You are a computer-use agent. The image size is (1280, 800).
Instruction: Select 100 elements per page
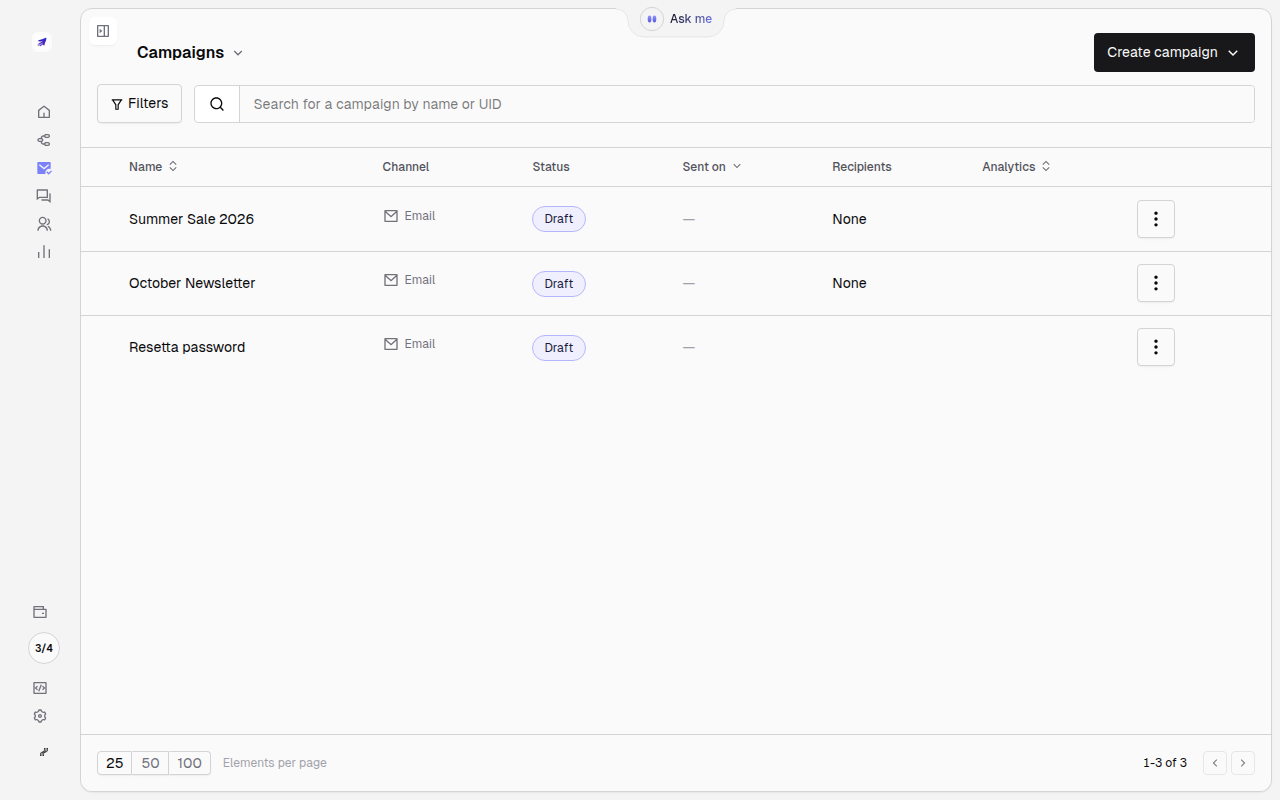(190, 763)
